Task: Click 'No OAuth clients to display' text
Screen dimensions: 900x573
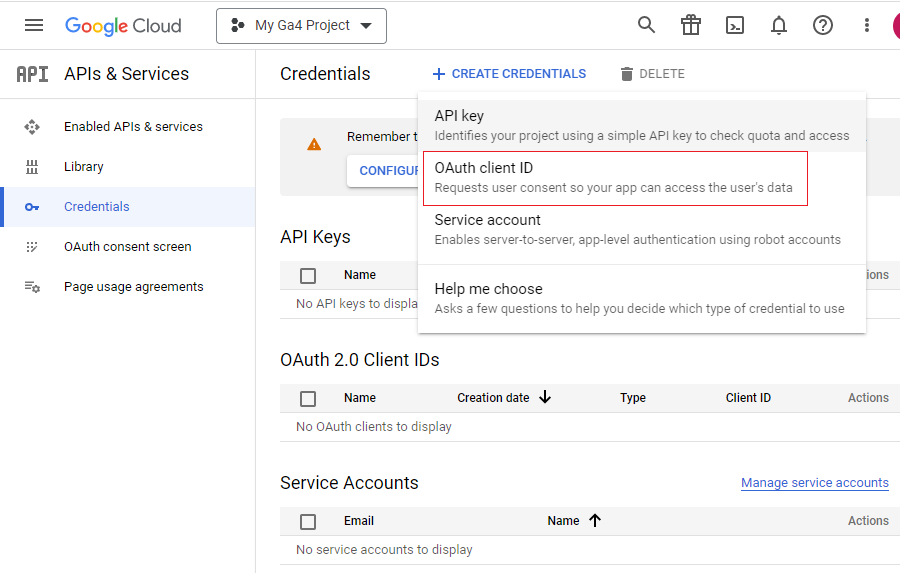Action: tap(374, 427)
